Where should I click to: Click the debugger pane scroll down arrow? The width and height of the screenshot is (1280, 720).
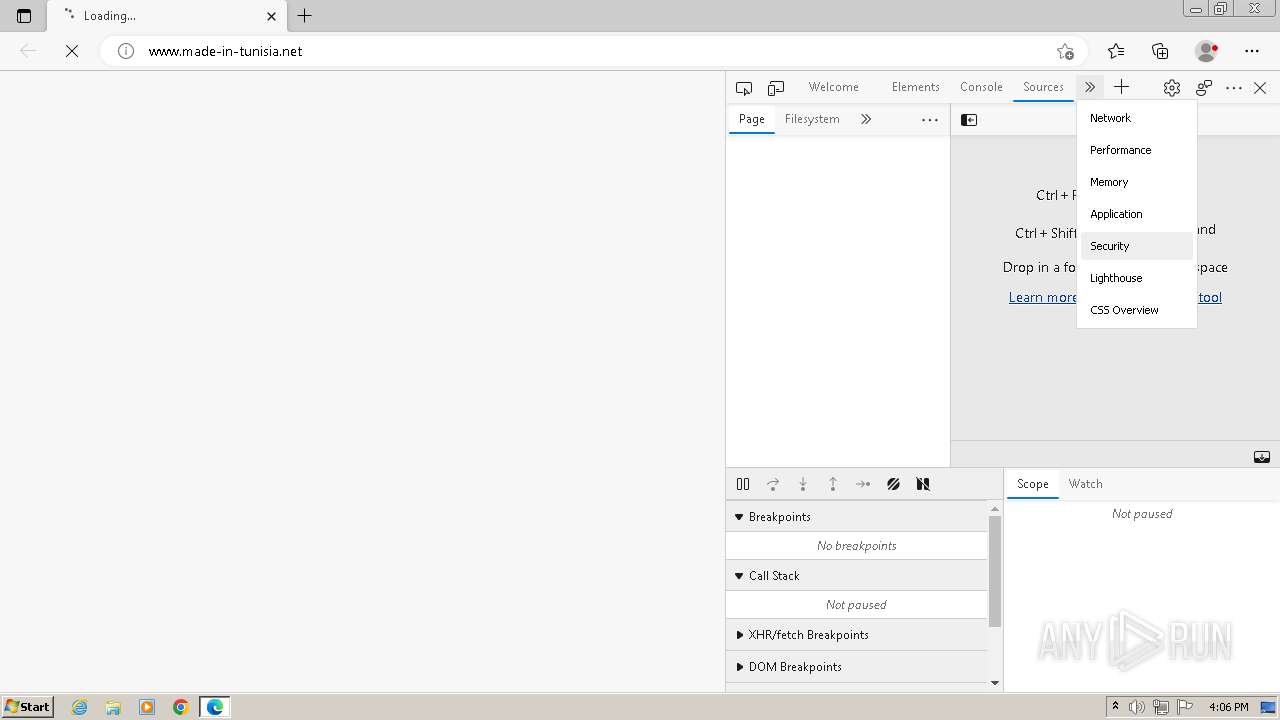(995, 683)
